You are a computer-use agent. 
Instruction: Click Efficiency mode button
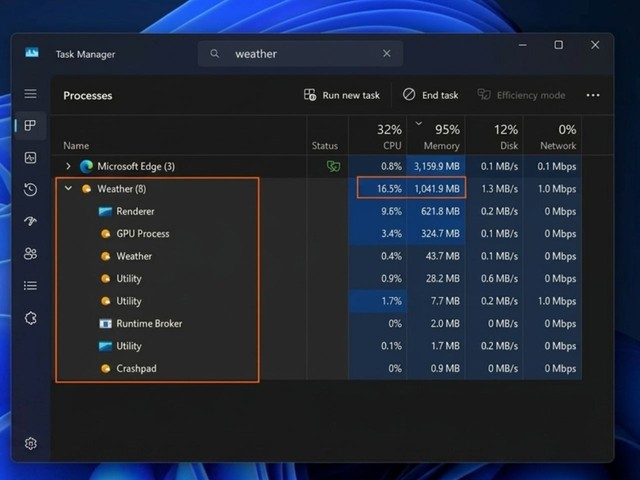point(522,95)
